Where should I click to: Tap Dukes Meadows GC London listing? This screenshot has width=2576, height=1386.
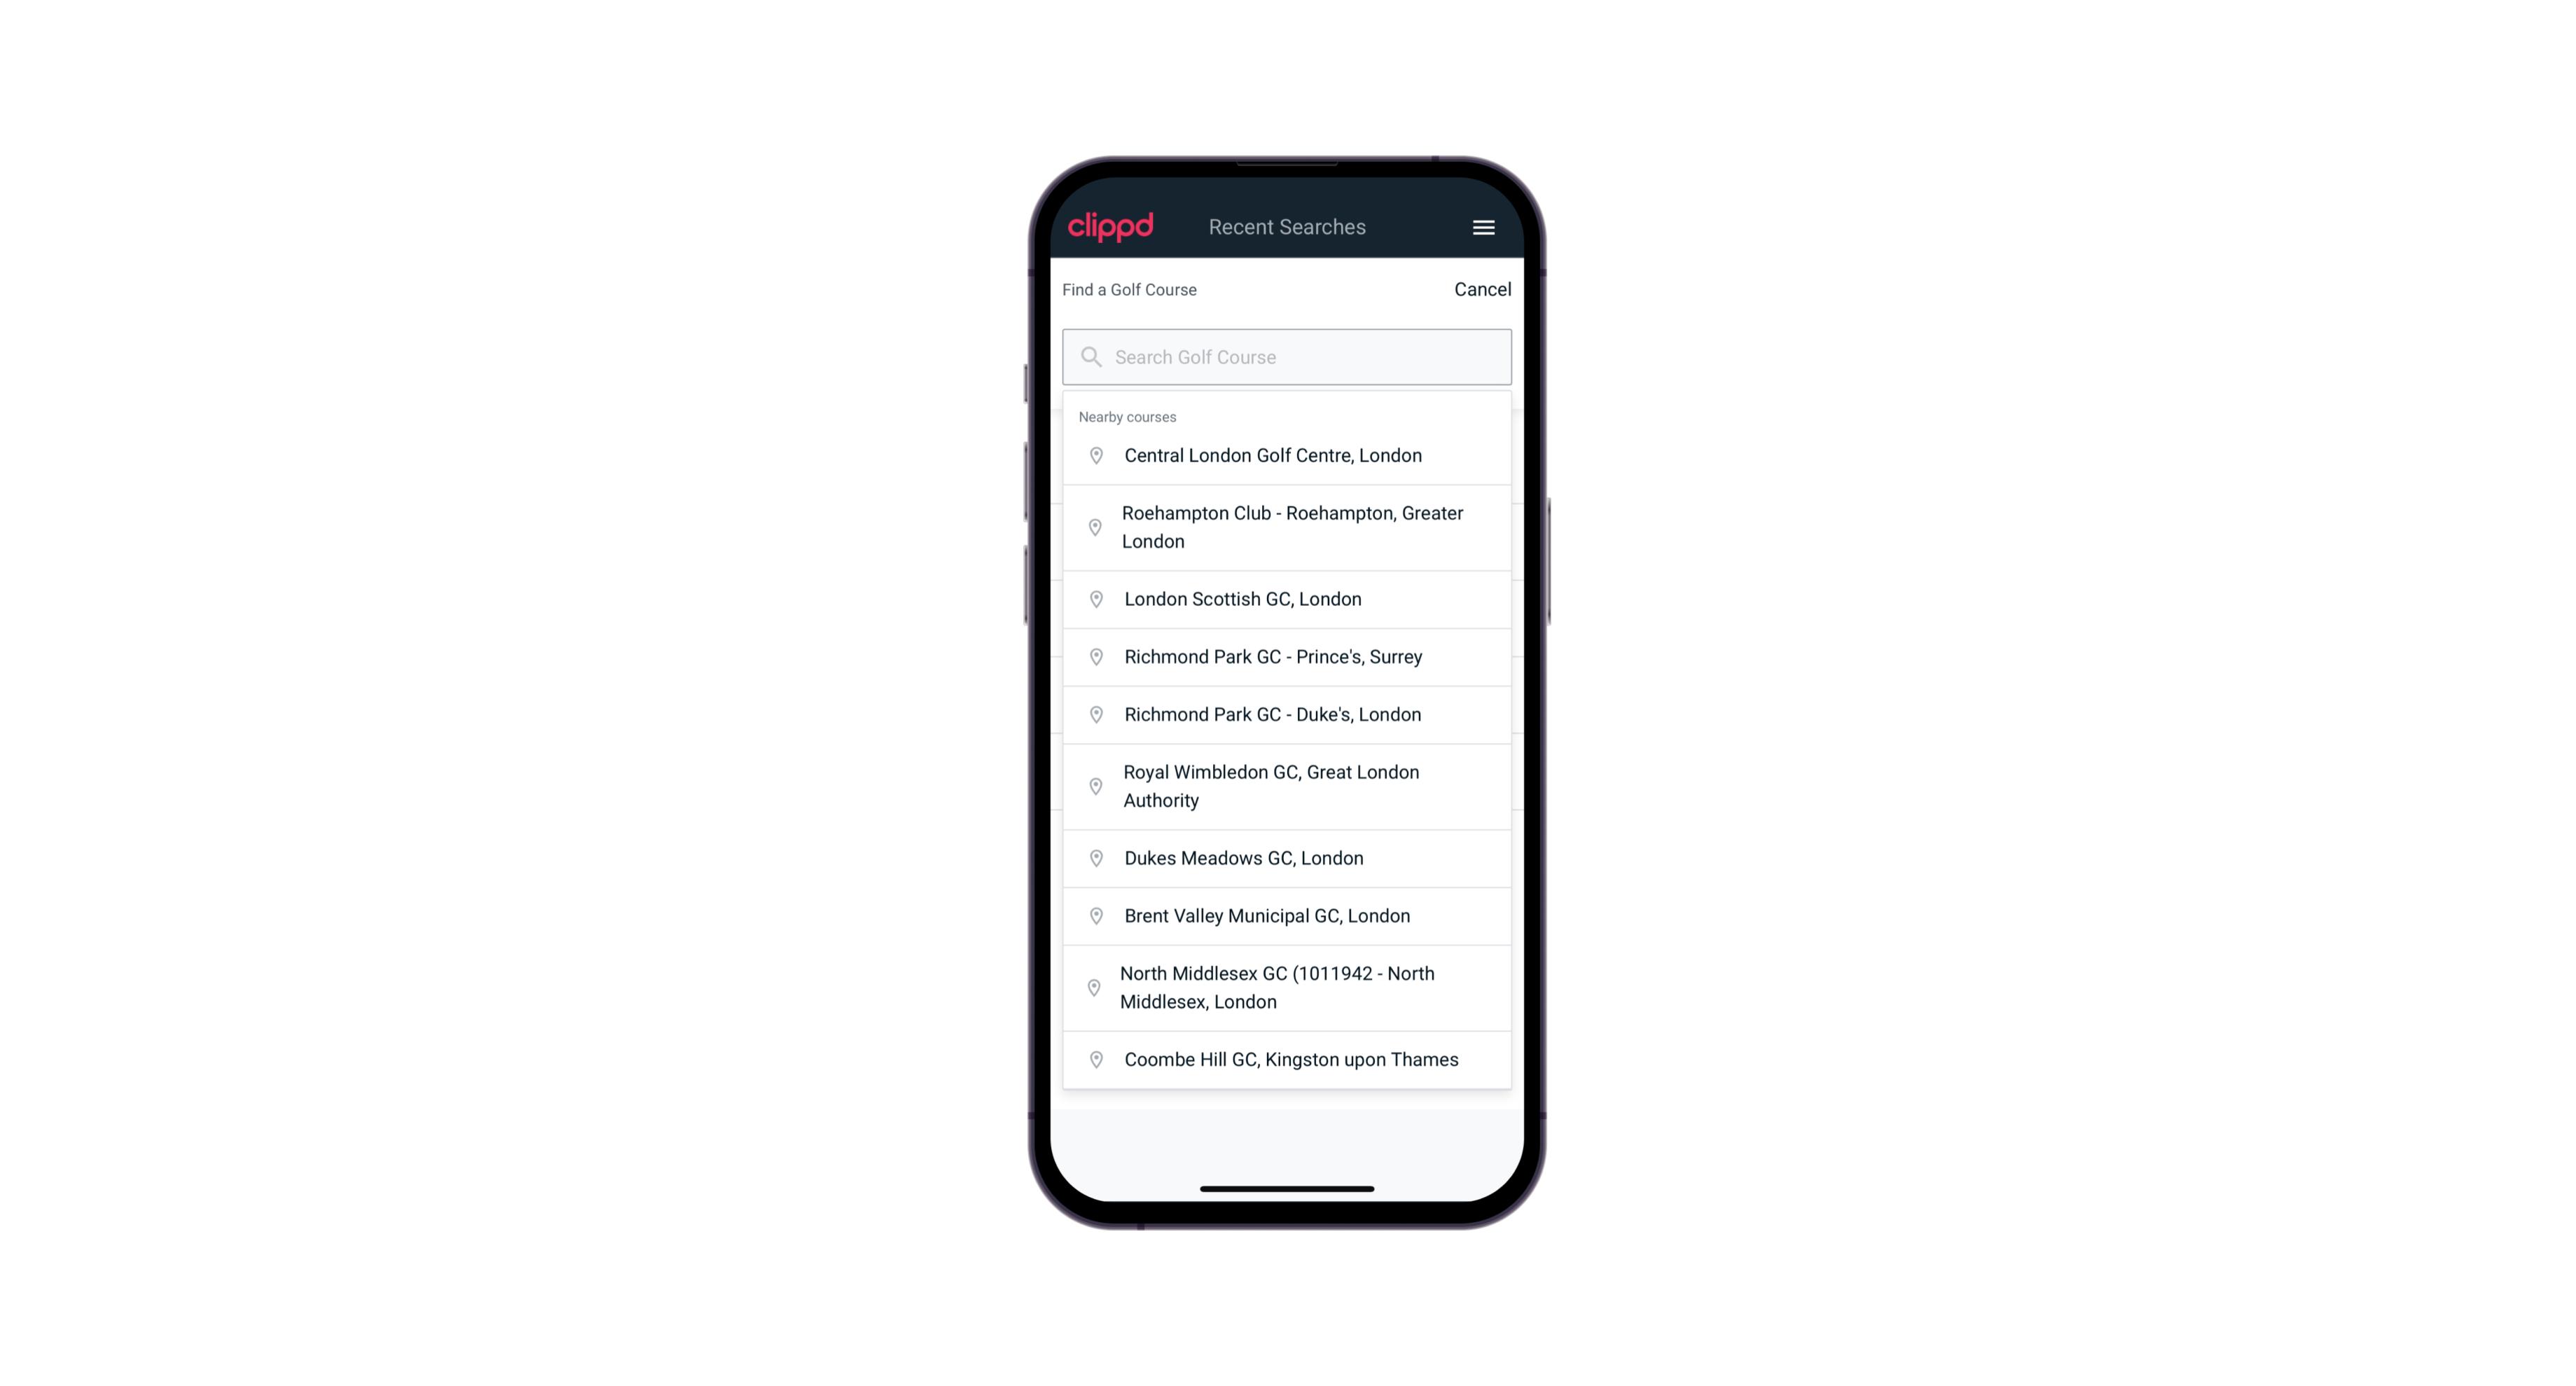click(1287, 857)
